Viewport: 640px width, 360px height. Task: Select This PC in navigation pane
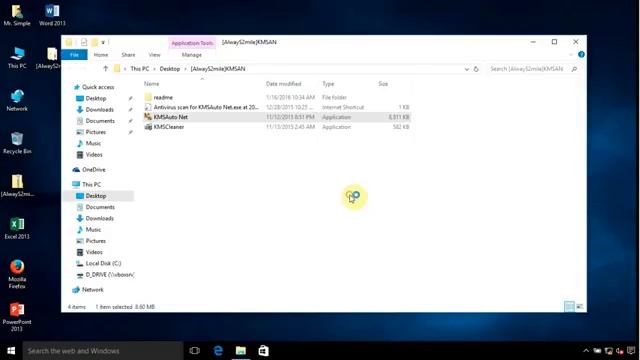[x=91, y=184]
